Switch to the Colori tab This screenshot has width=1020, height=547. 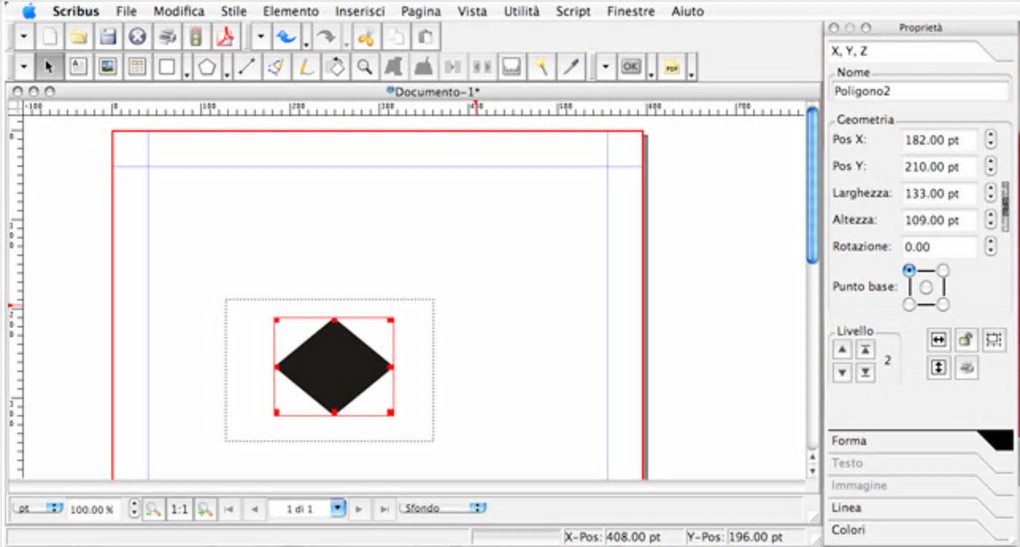850,530
